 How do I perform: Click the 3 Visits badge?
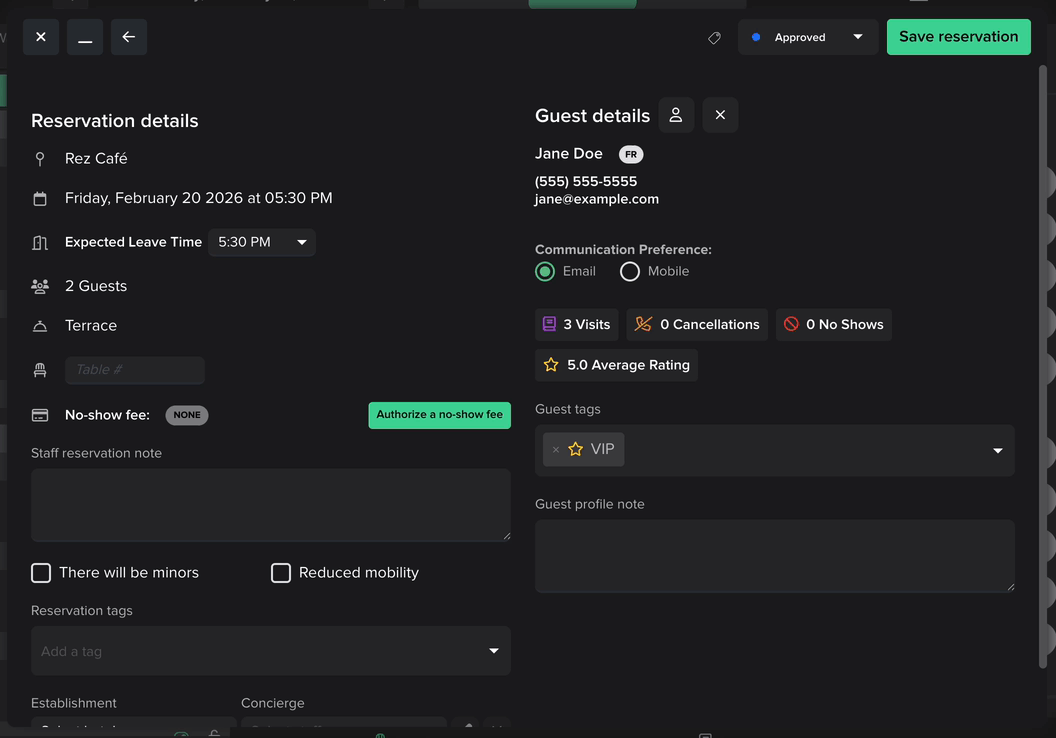point(576,324)
